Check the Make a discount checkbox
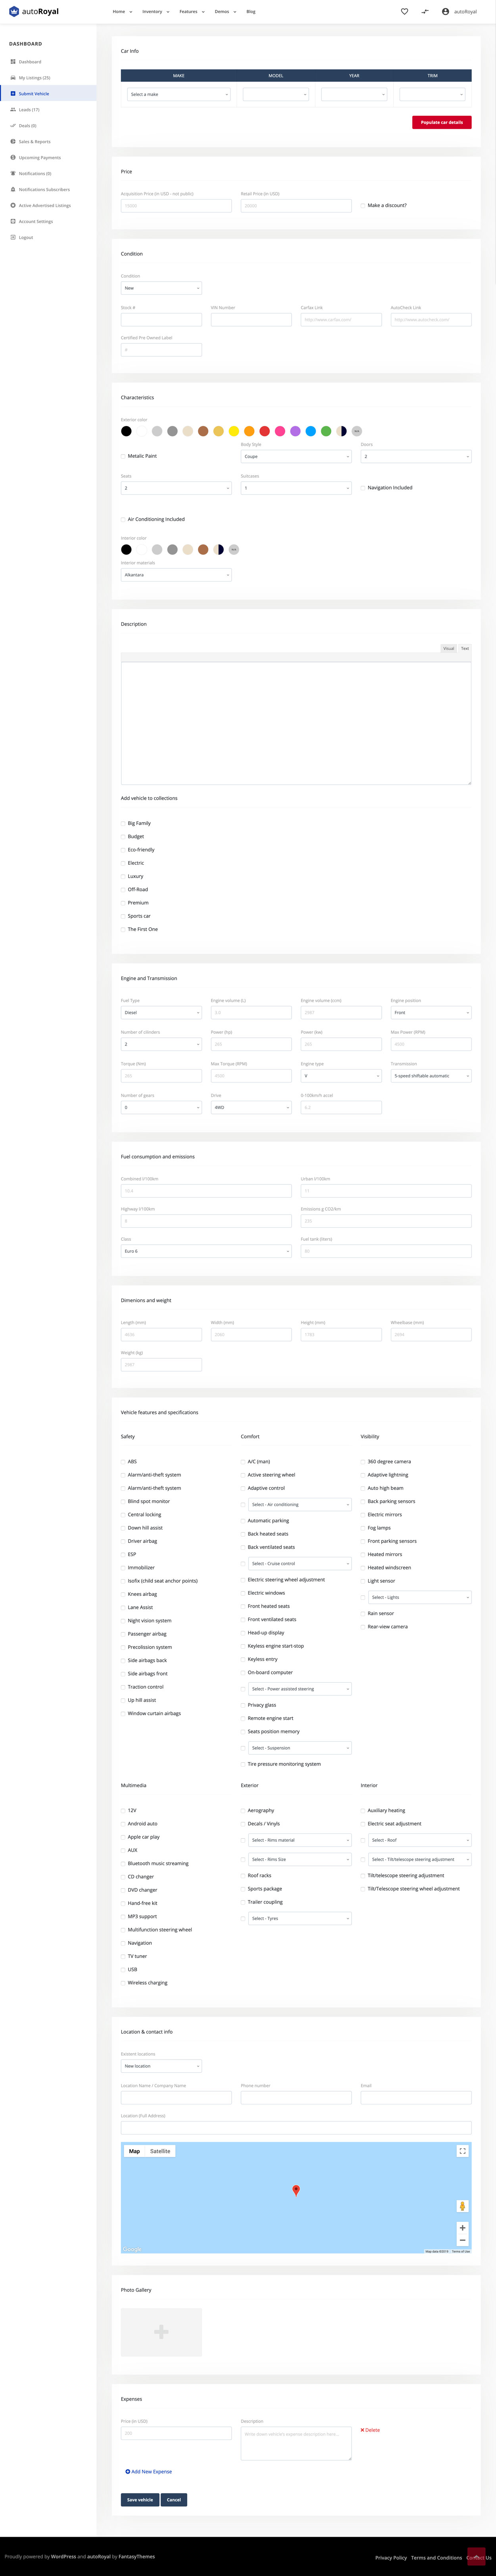The height and width of the screenshot is (2576, 496). point(363,206)
